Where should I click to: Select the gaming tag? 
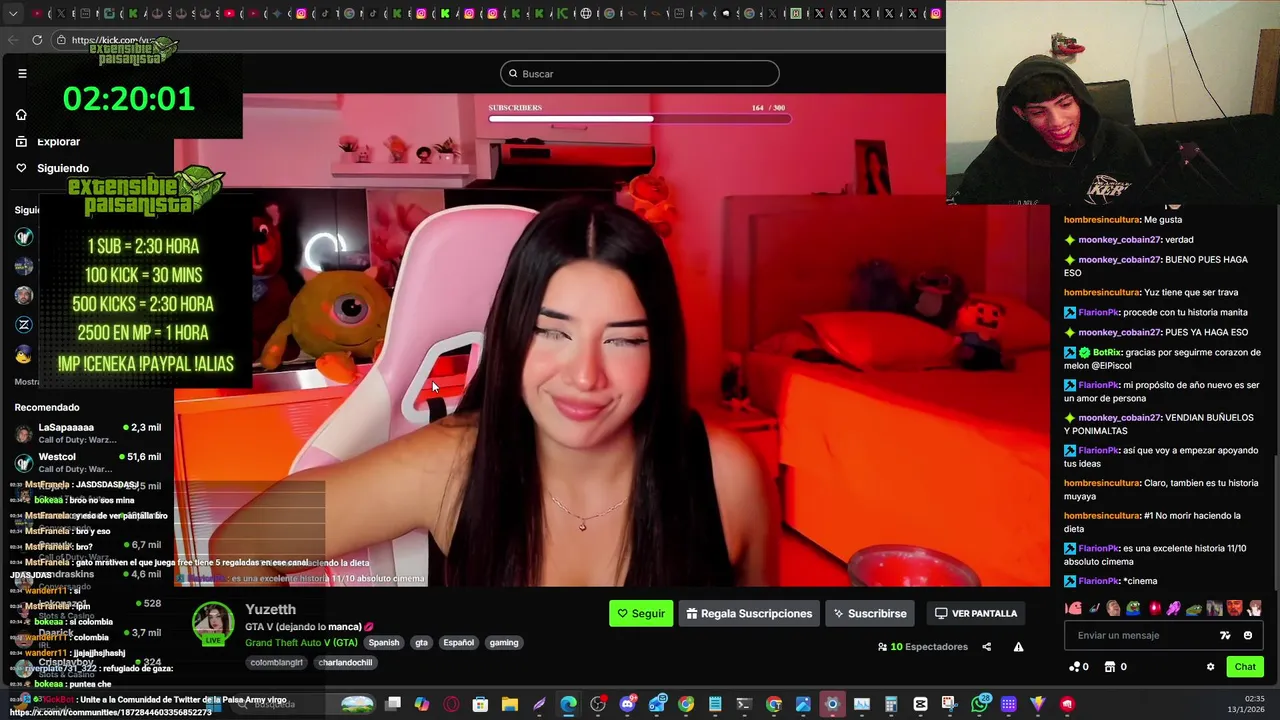tap(504, 642)
